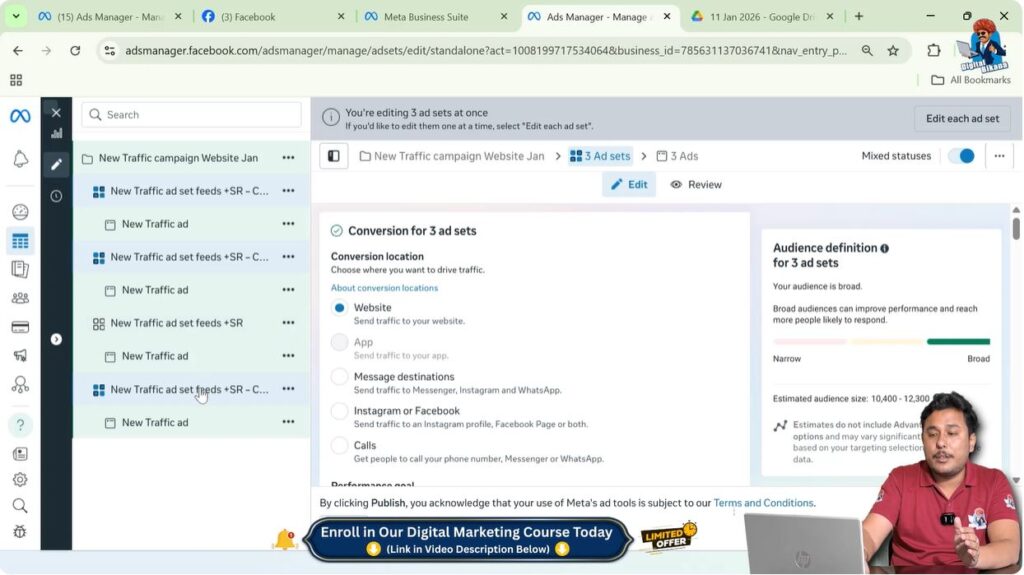Select the Edit tab

629,184
